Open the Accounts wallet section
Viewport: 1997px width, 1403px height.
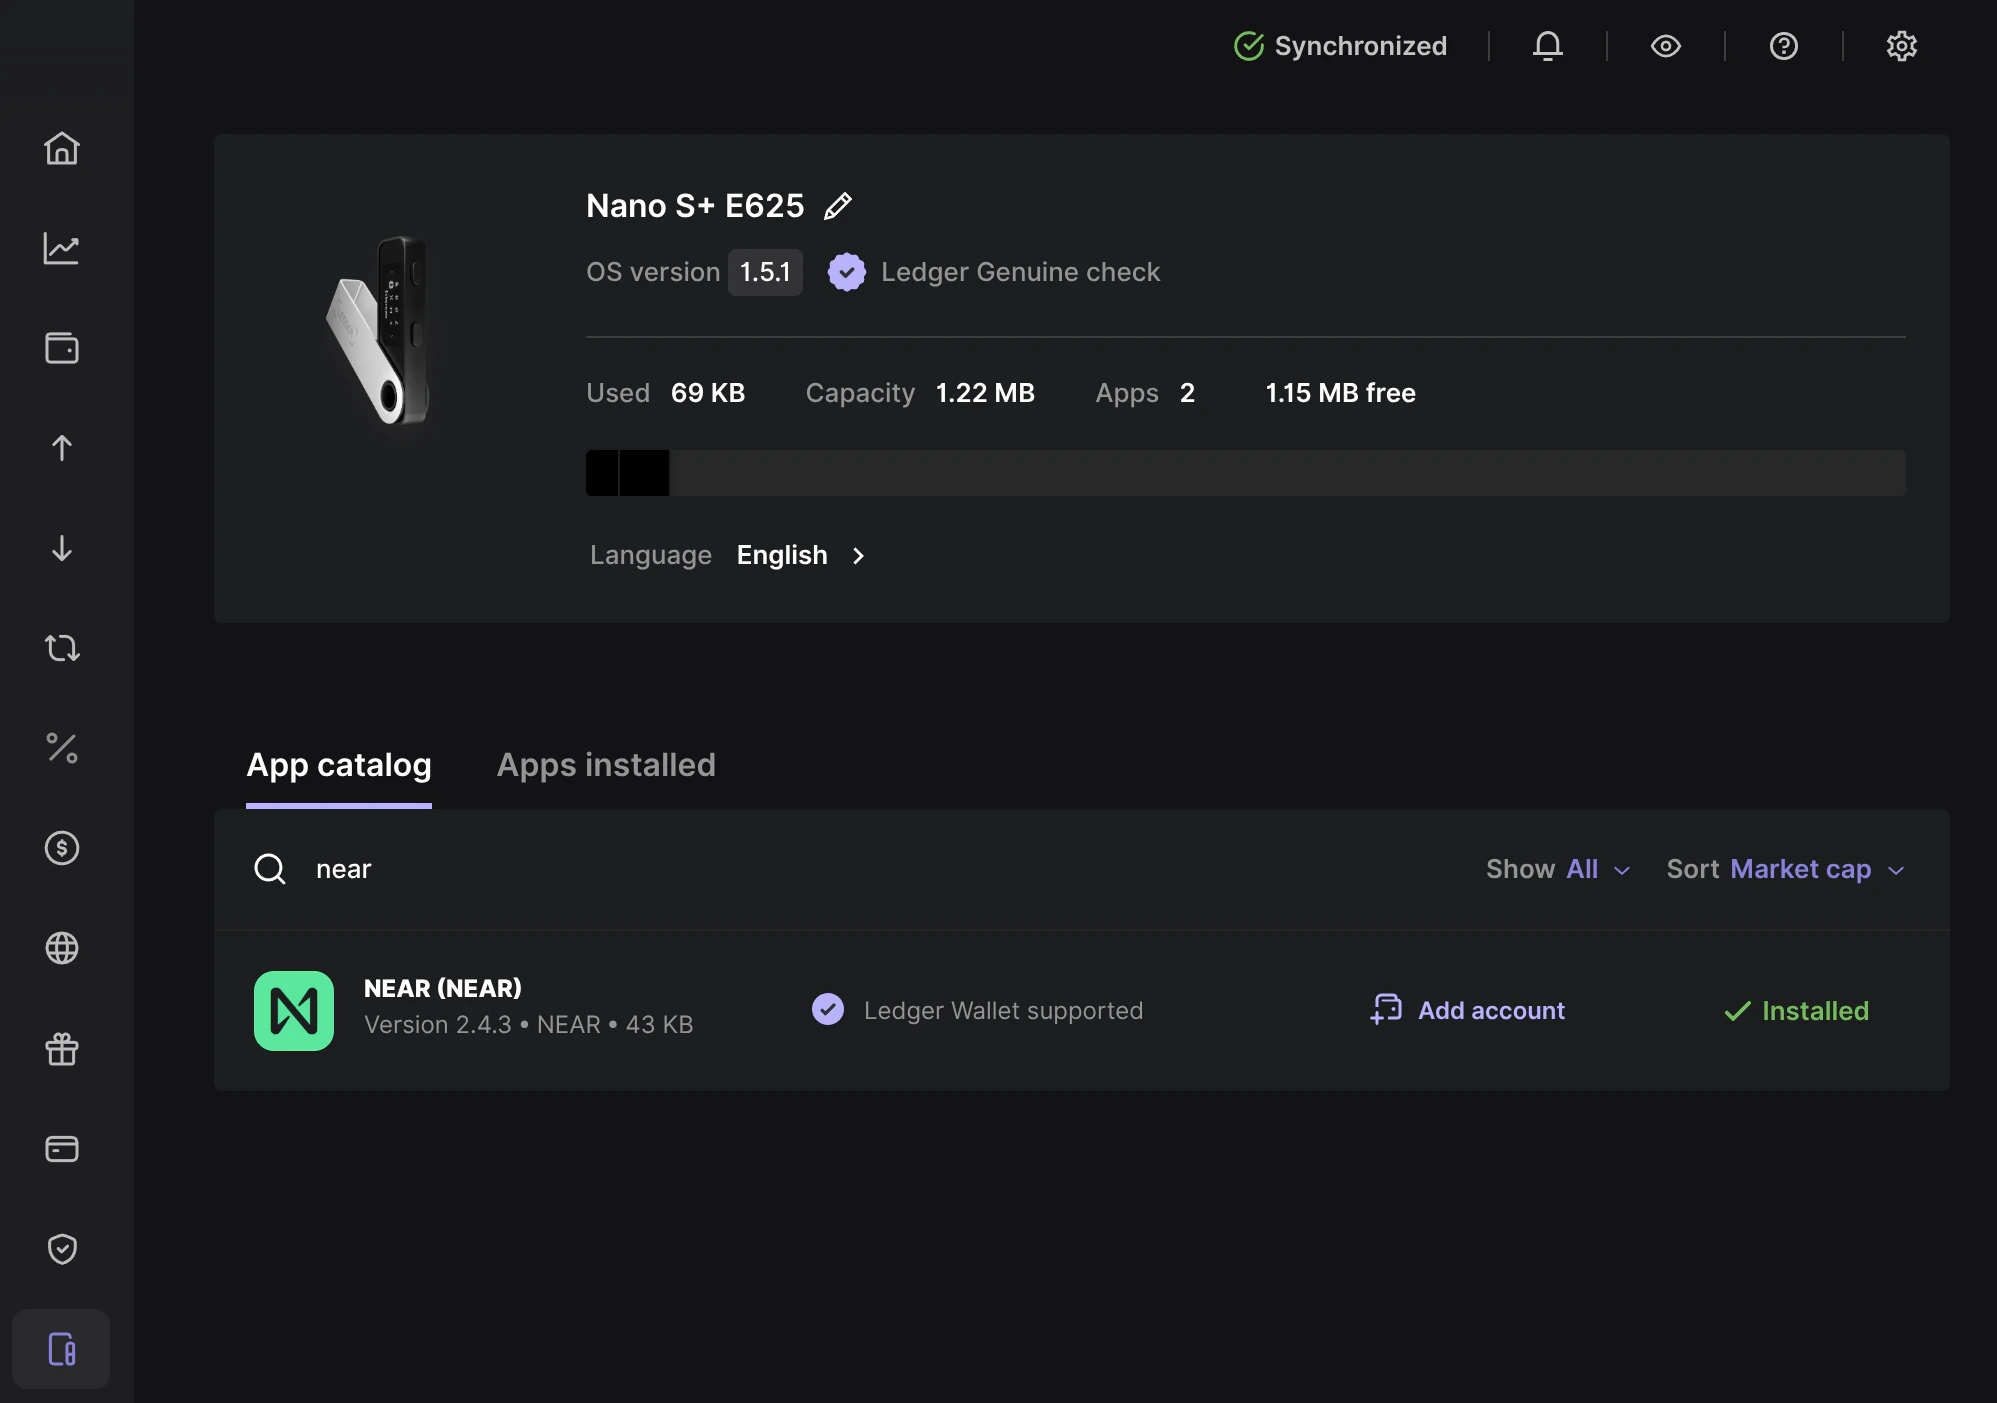[62, 348]
